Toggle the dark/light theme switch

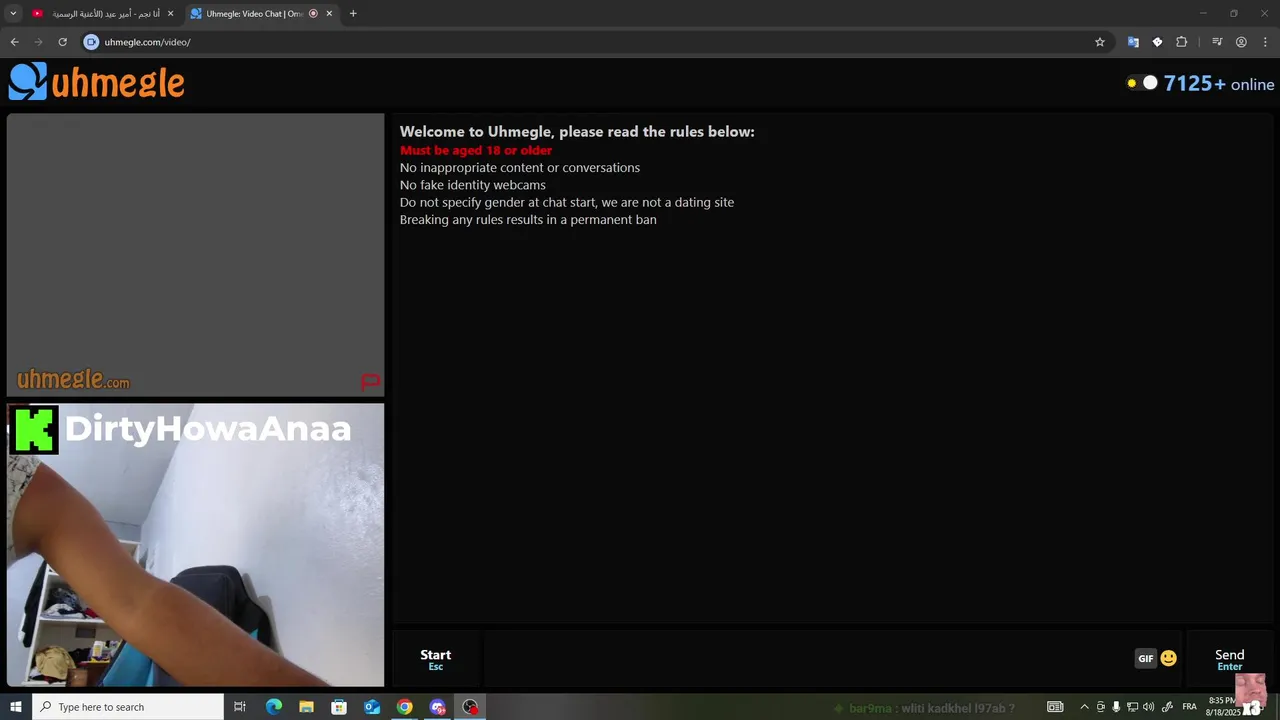(1142, 83)
